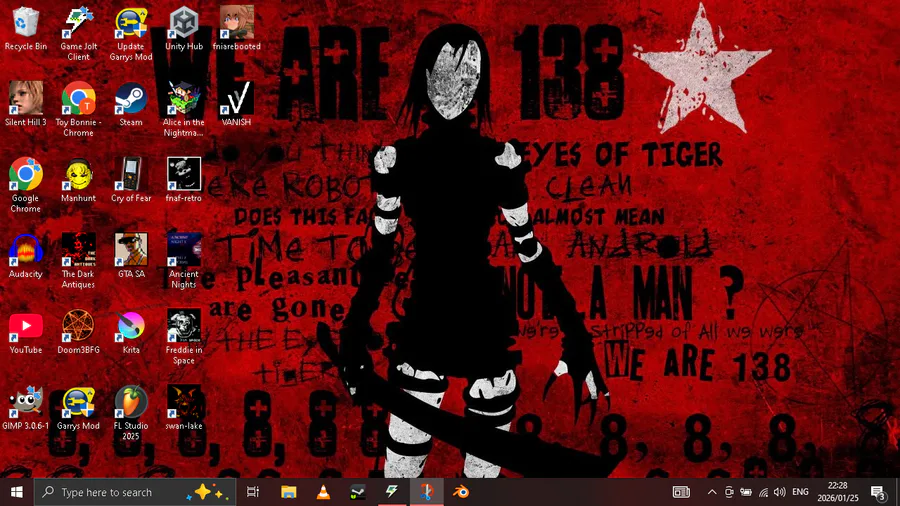Select The Dark Antiques icon

[x=78, y=261]
